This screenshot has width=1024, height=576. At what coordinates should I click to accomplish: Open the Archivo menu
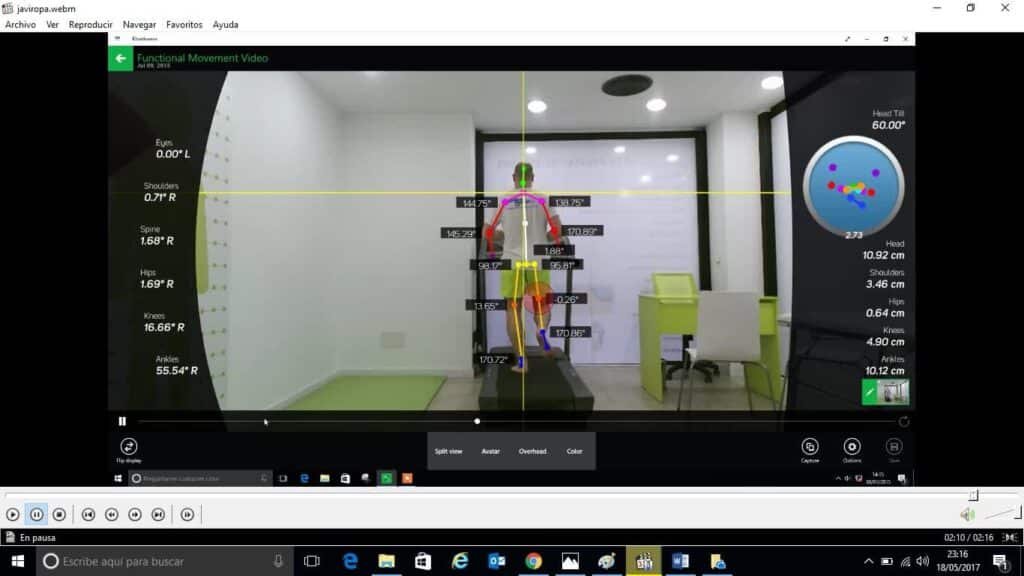point(20,24)
